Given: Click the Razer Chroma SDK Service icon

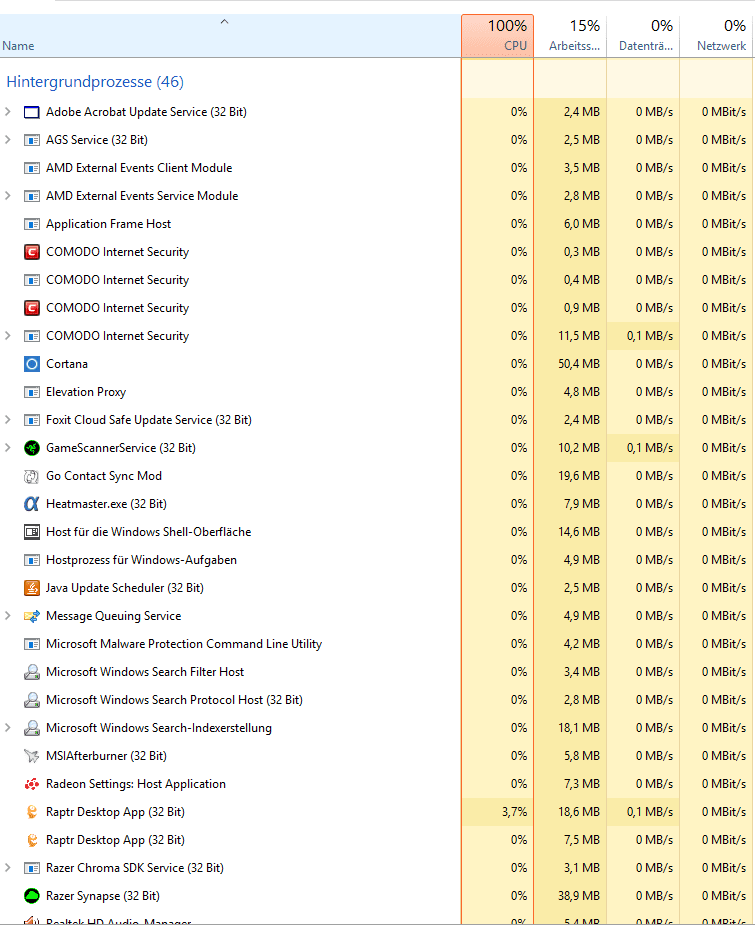Looking at the screenshot, I should (31, 868).
